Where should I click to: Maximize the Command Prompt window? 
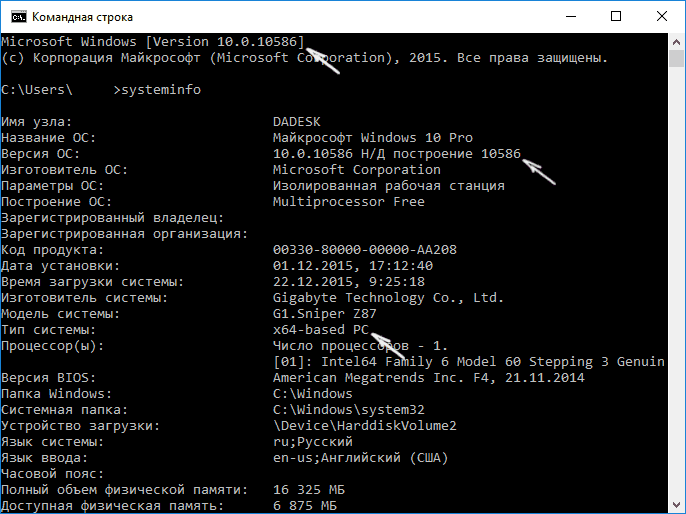tap(616, 17)
